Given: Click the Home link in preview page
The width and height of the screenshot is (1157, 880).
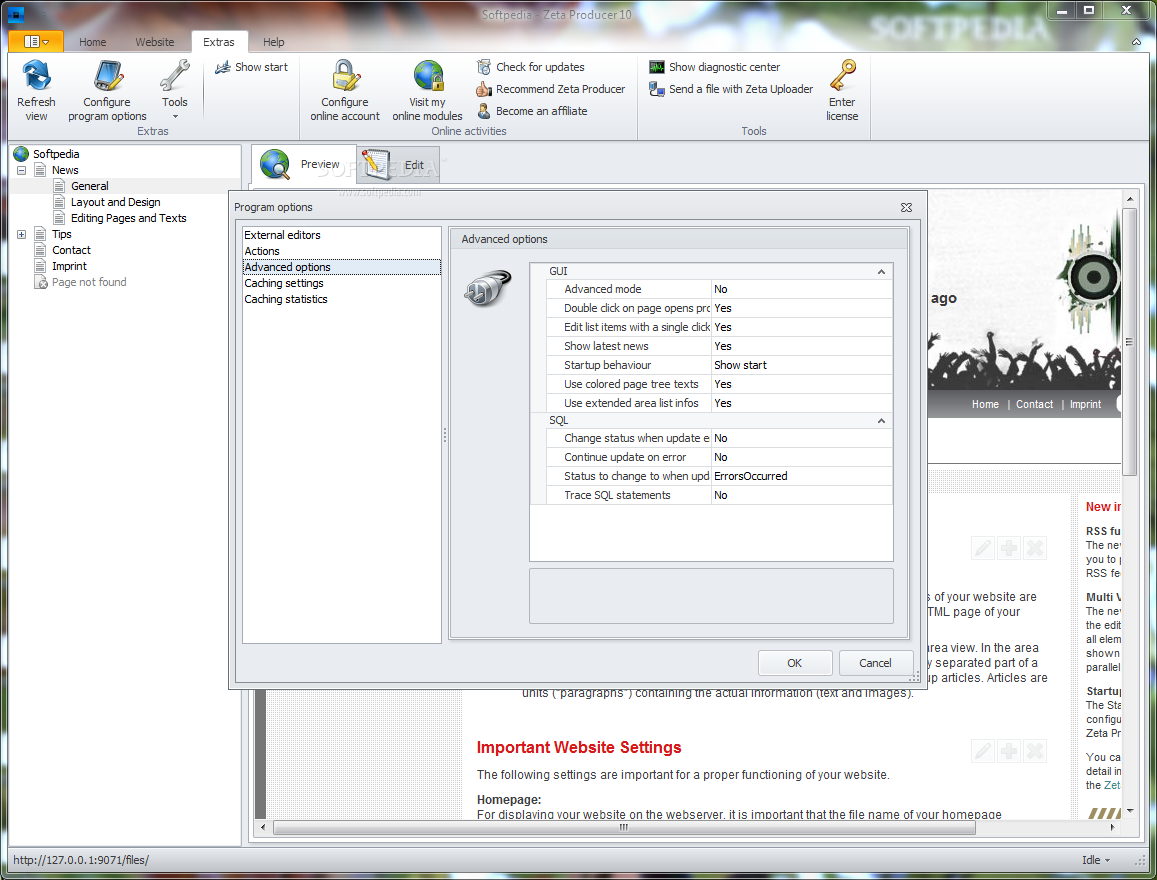Looking at the screenshot, I should tap(985, 404).
